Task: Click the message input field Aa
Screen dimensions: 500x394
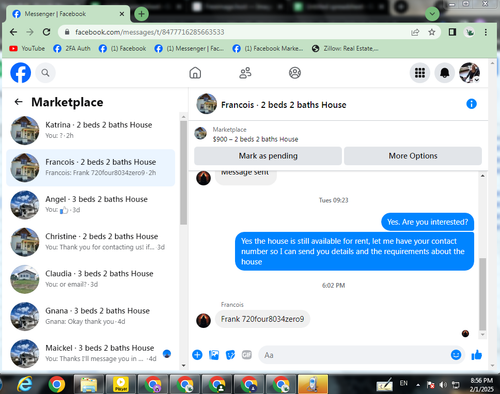Action: tap(362, 355)
